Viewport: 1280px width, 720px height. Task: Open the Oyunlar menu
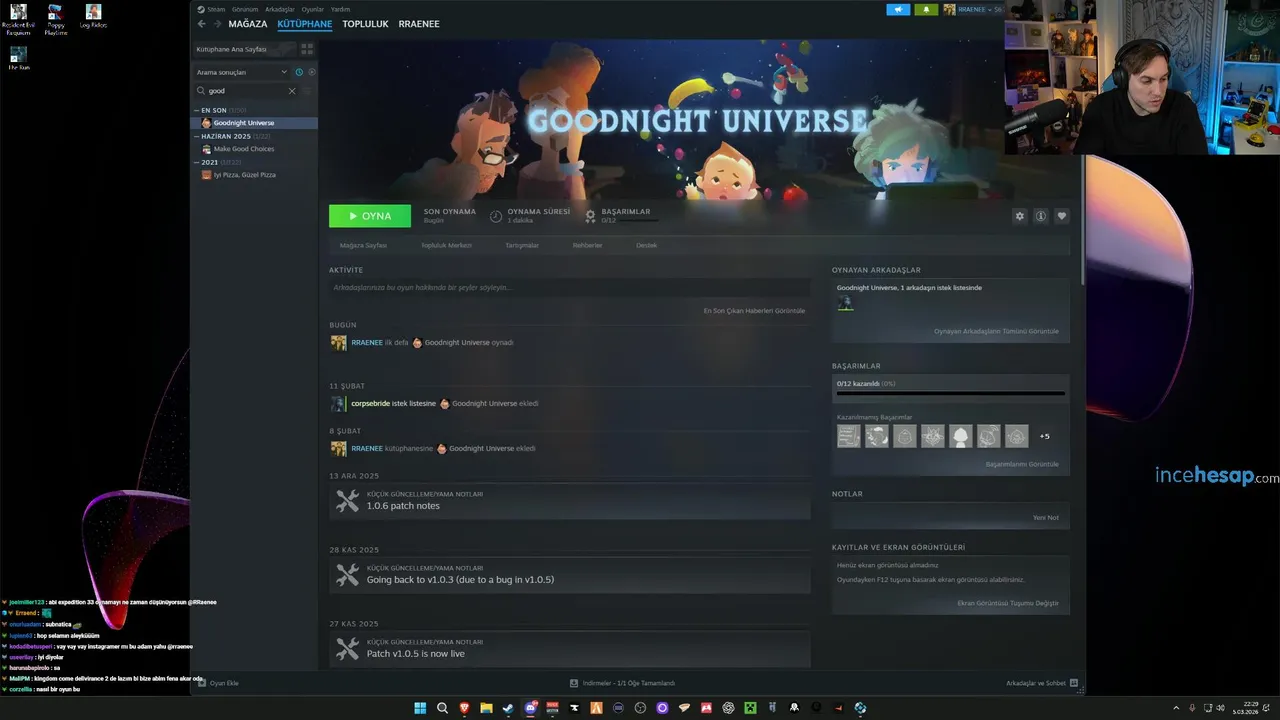tap(313, 9)
